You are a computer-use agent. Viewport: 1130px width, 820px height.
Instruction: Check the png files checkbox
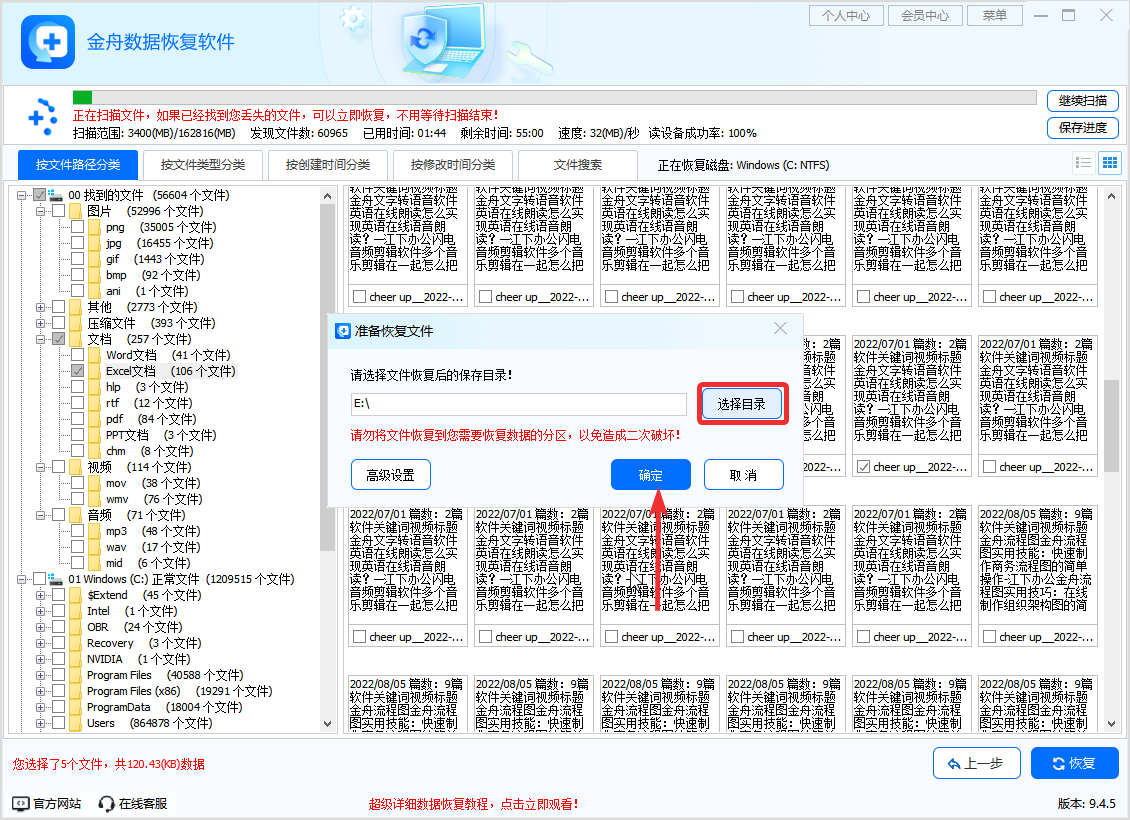pyautogui.click(x=78, y=227)
